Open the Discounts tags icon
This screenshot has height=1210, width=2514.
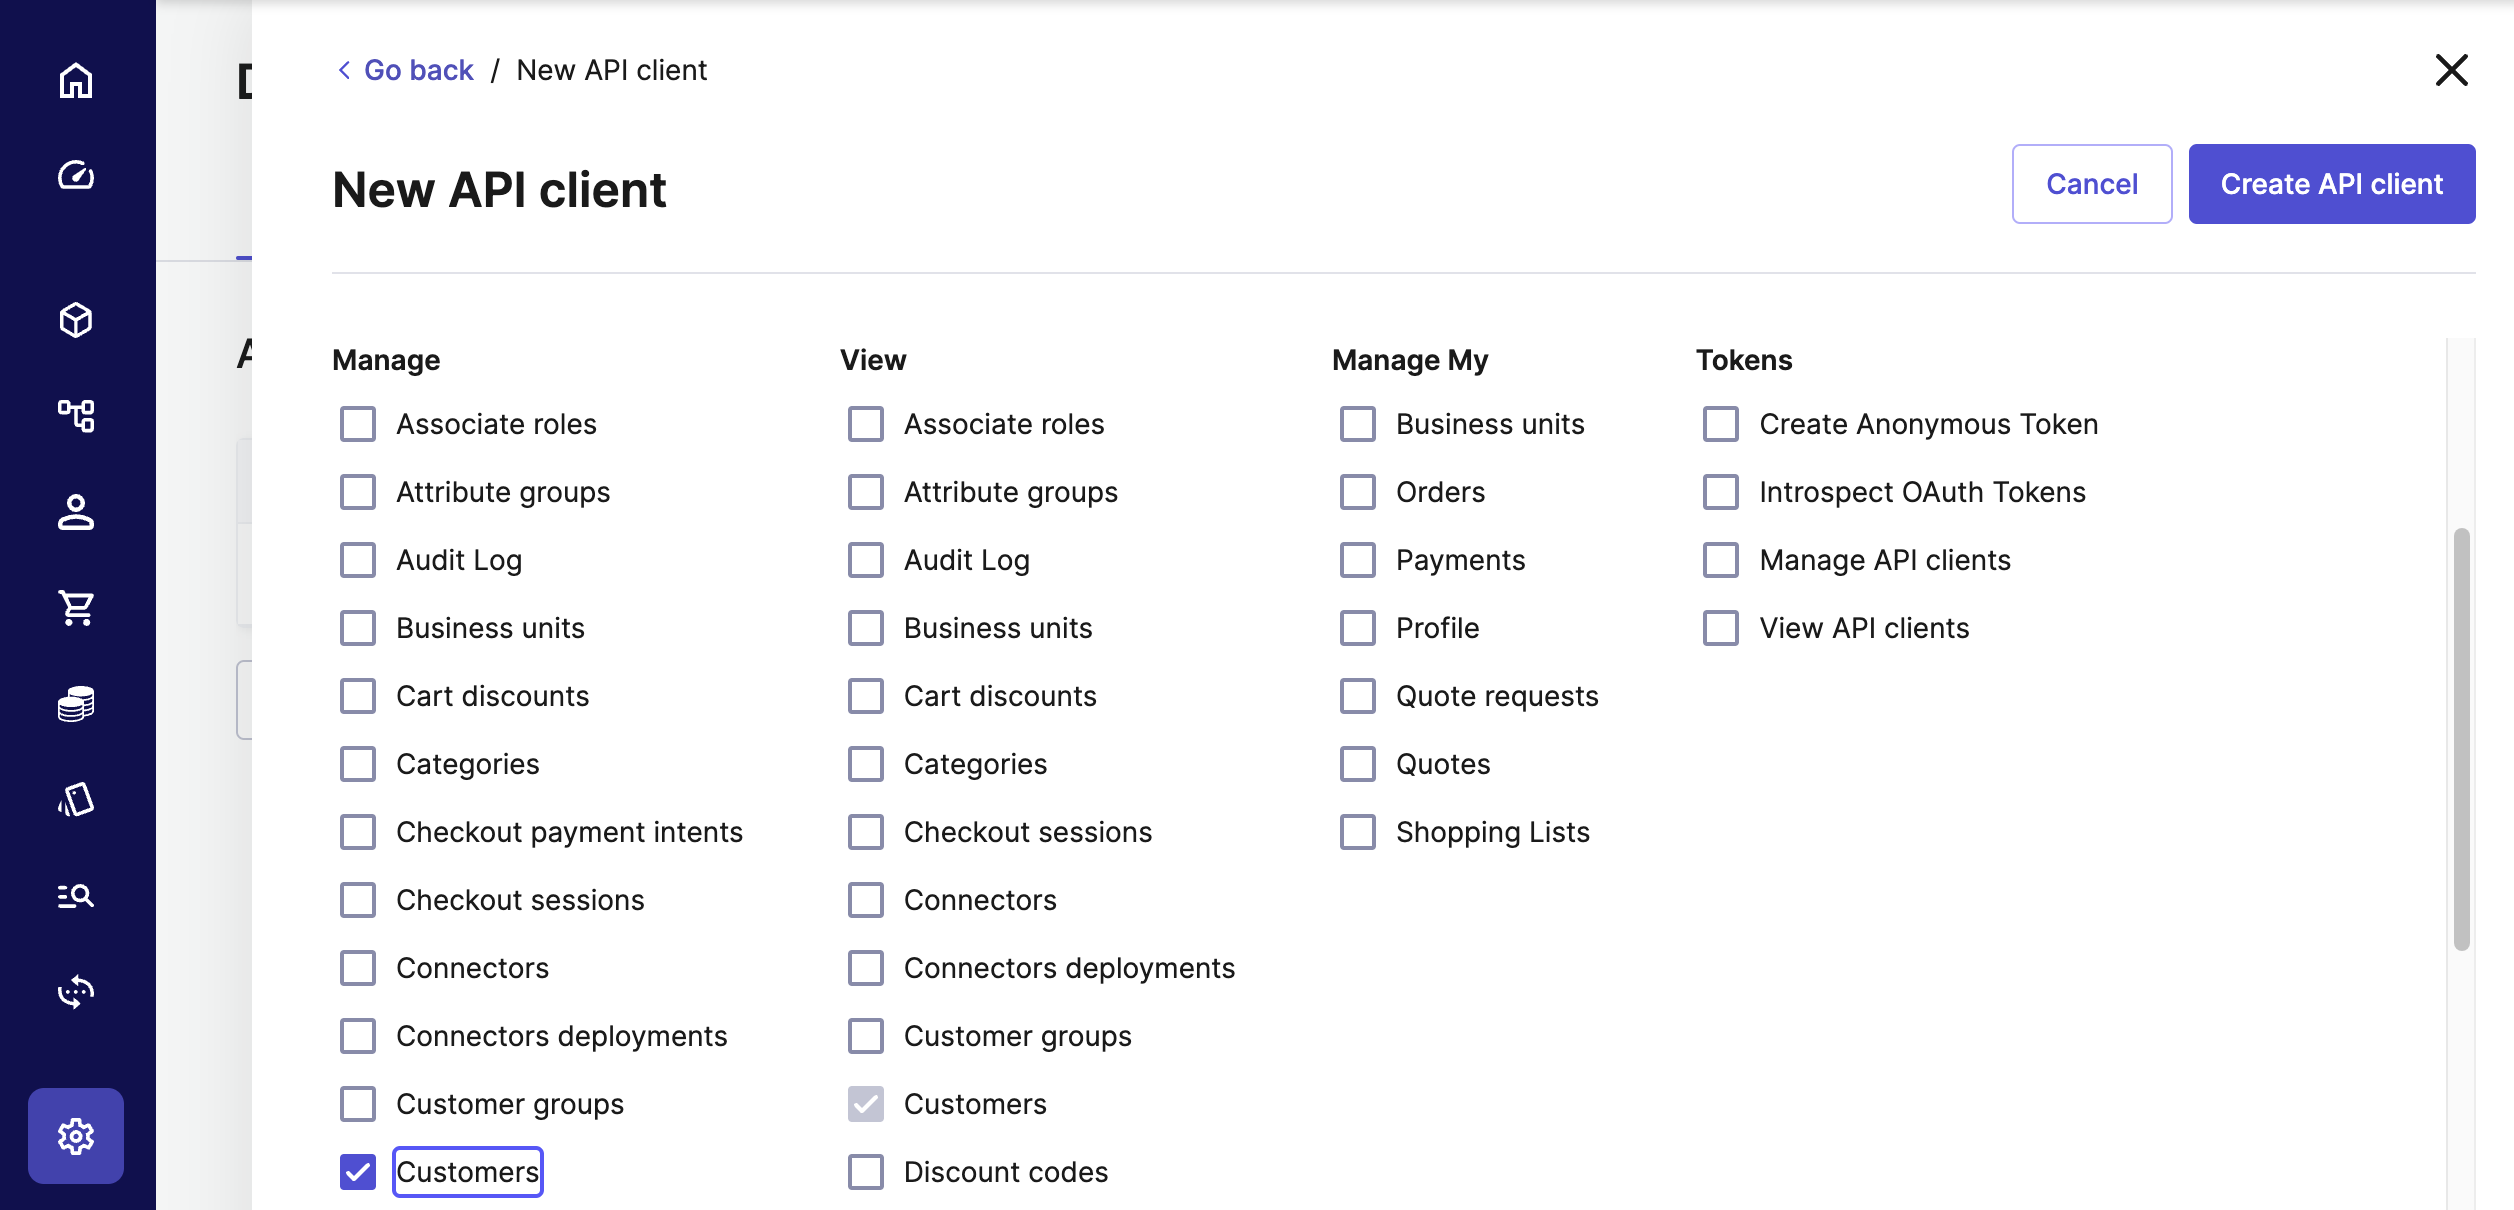point(76,800)
